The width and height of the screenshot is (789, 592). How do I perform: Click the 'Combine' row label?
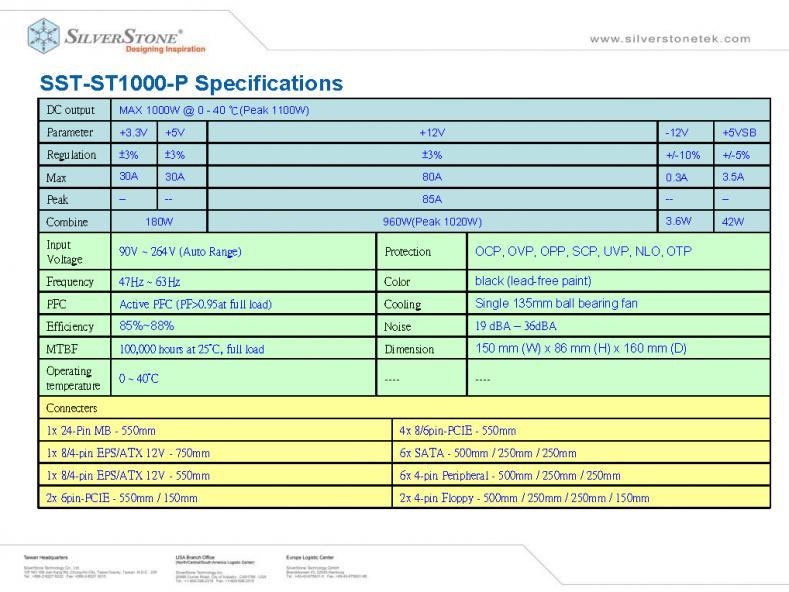(67, 222)
